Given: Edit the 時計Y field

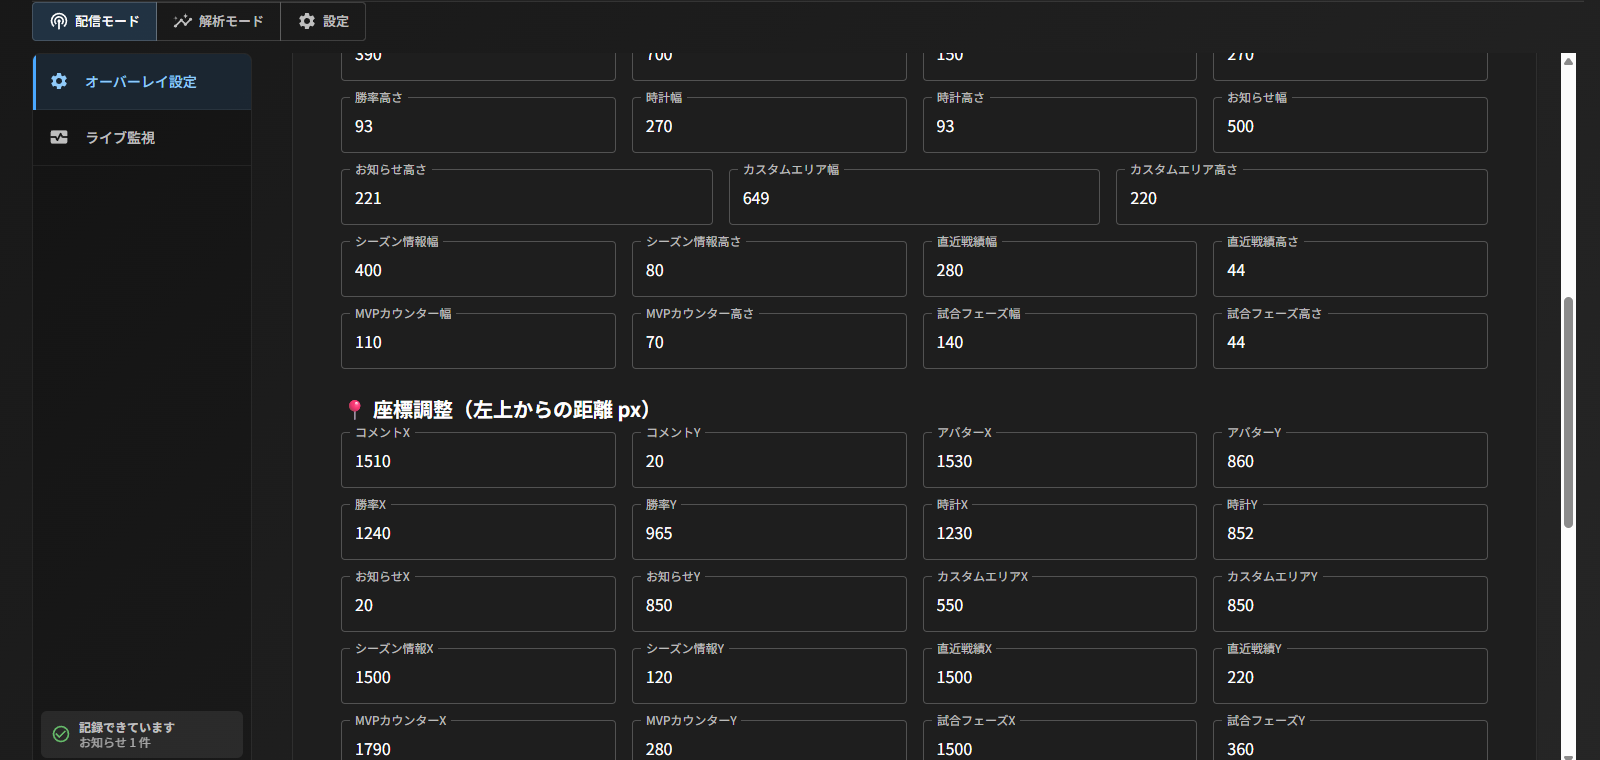Looking at the screenshot, I should point(1350,532).
